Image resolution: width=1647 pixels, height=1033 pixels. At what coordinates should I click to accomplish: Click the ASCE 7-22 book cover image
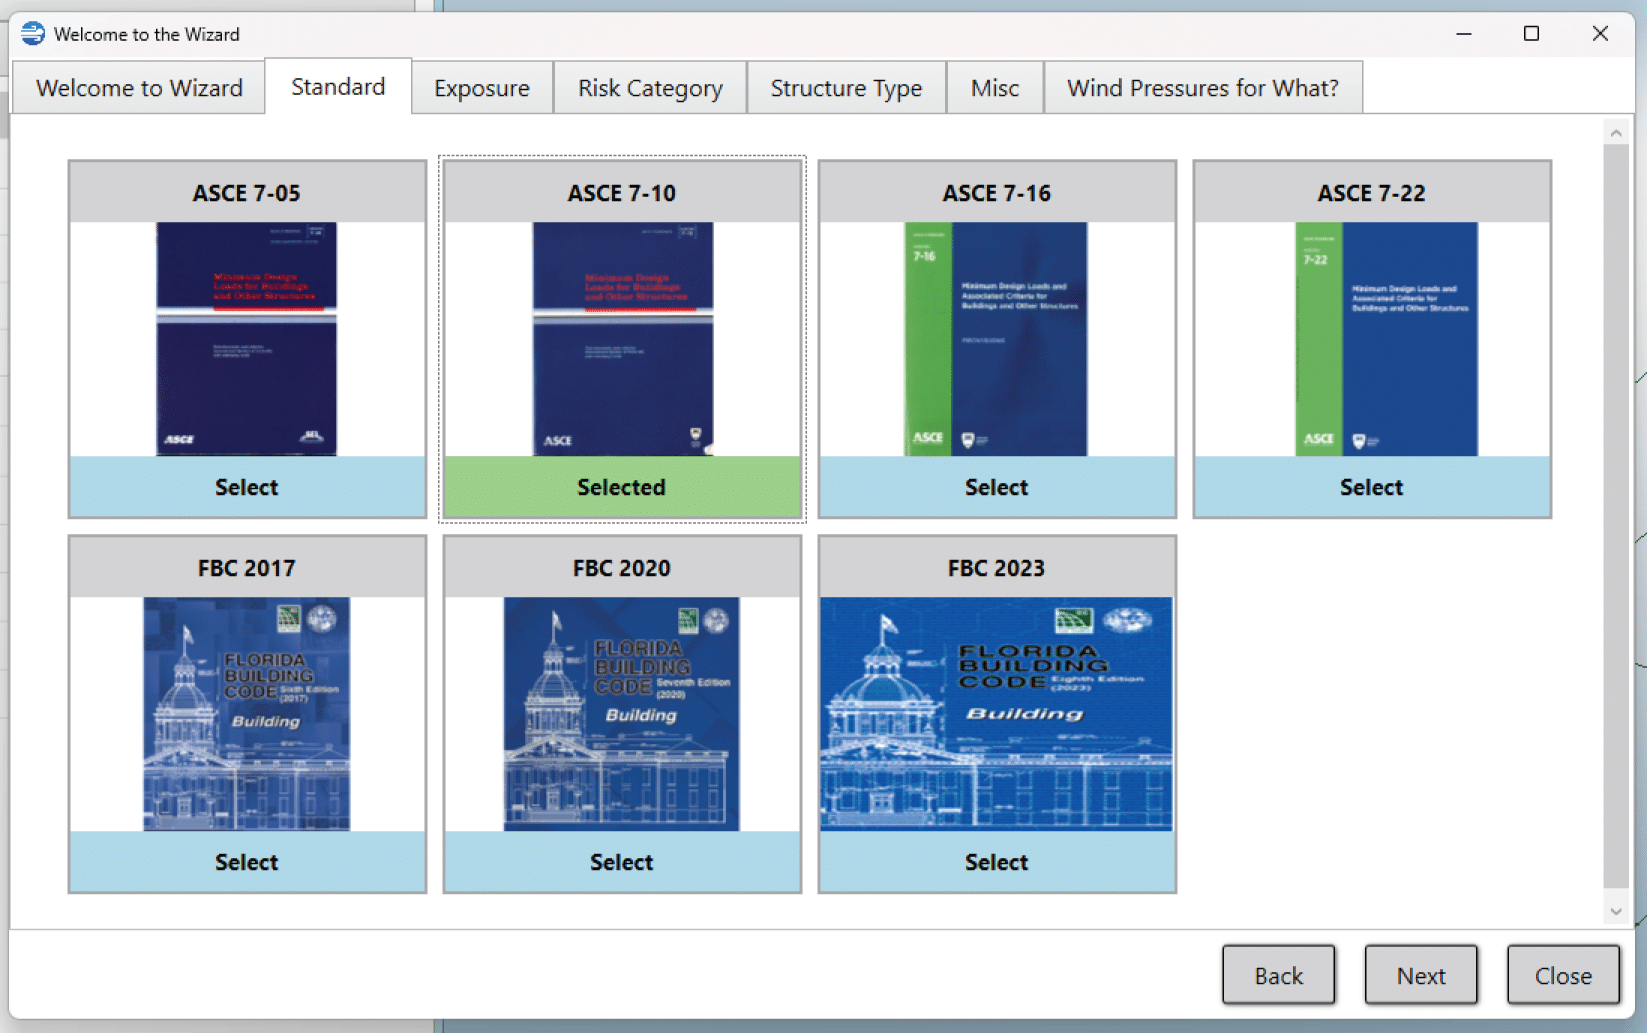click(x=1385, y=339)
